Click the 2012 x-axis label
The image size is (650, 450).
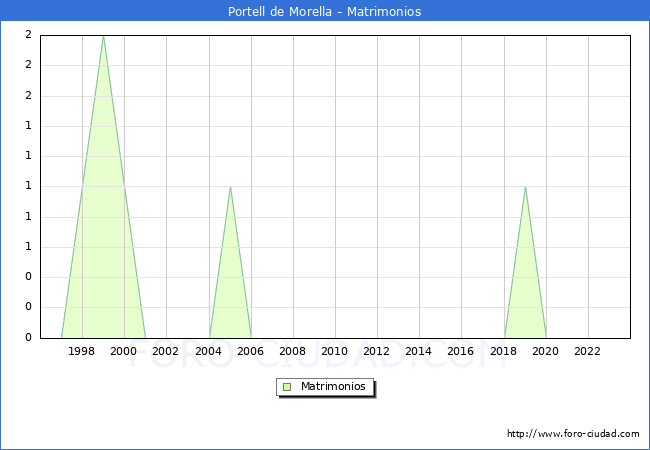376,351
